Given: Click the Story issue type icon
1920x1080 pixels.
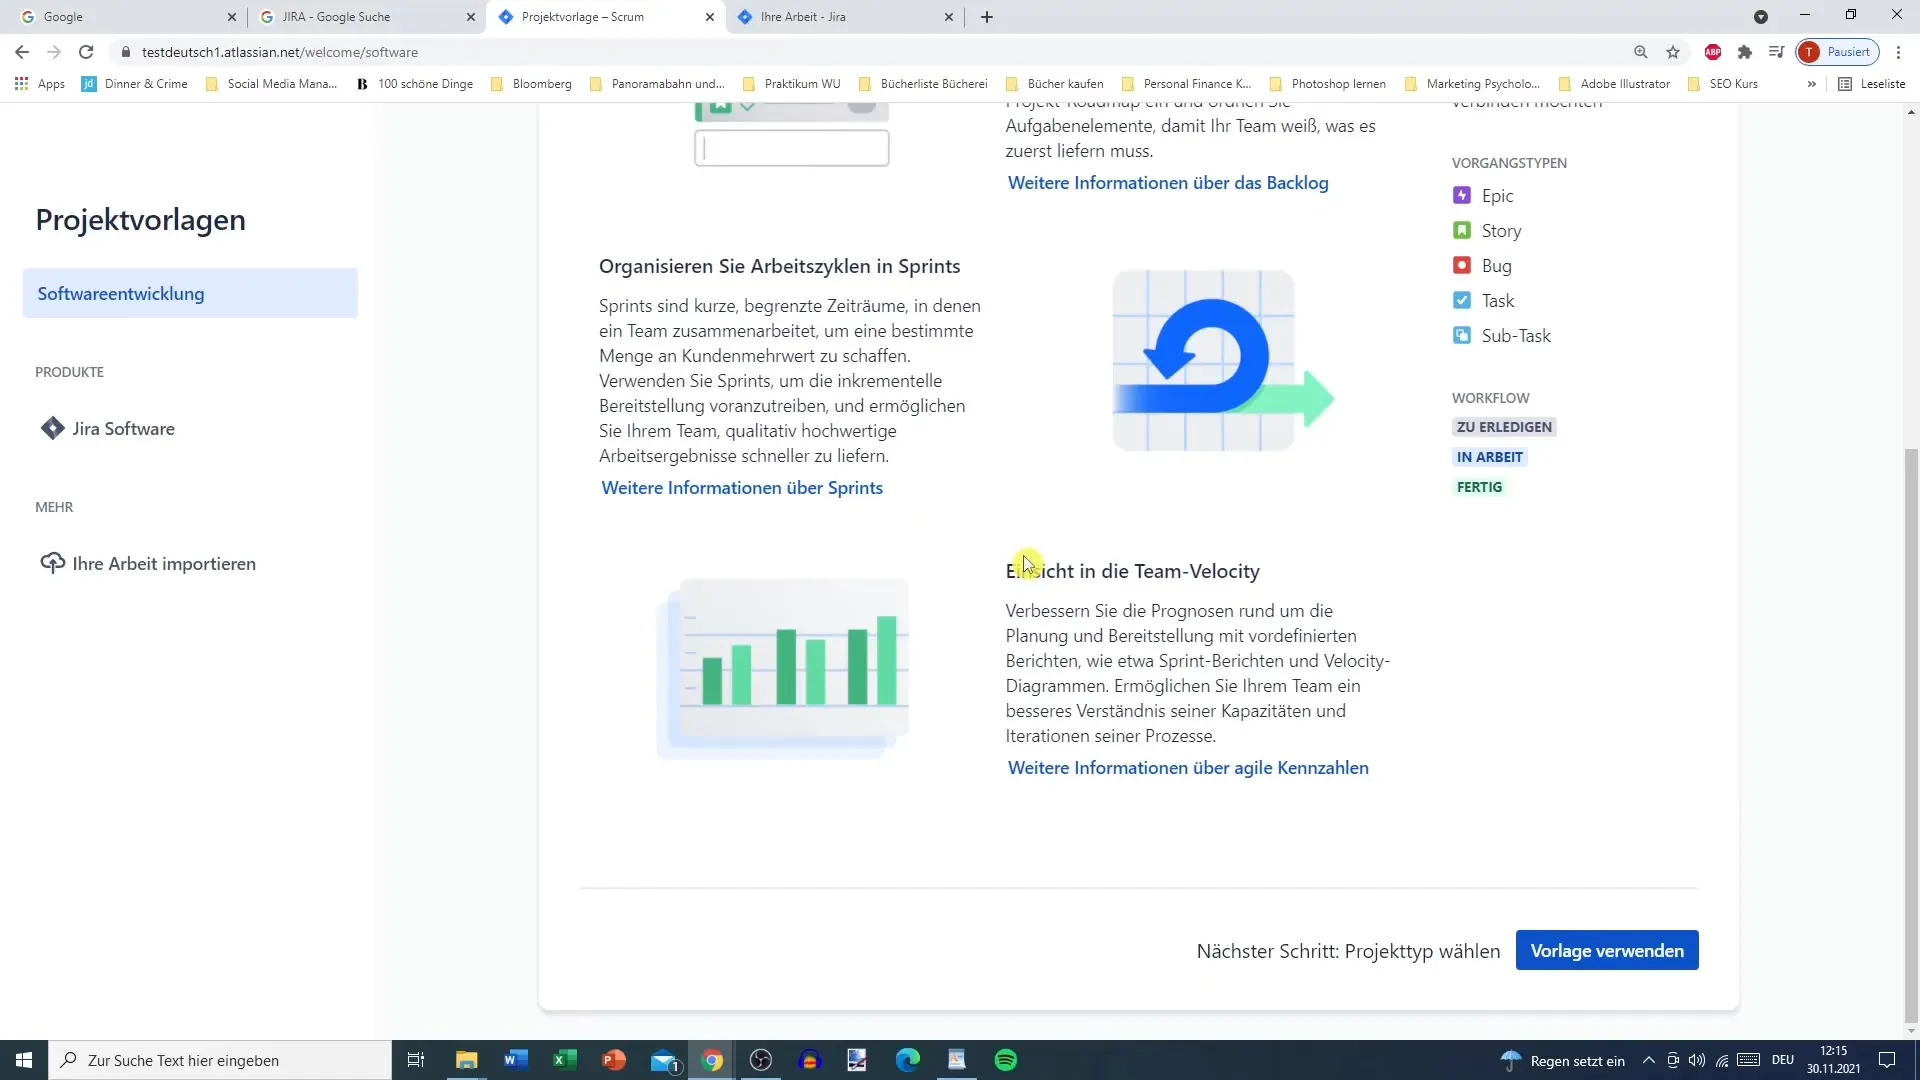Looking at the screenshot, I should click(x=1462, y=231).
